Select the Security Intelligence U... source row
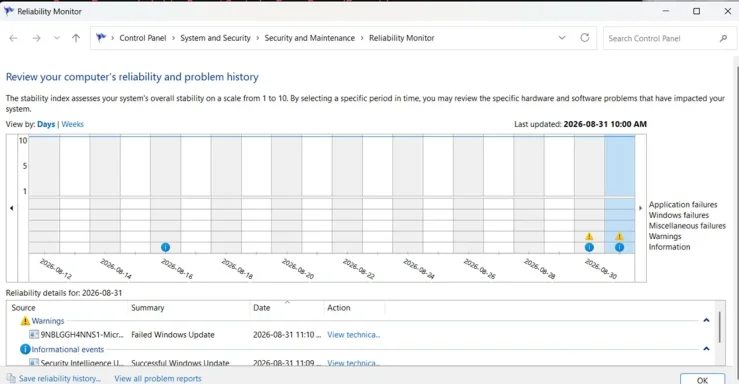 [76, 363]
